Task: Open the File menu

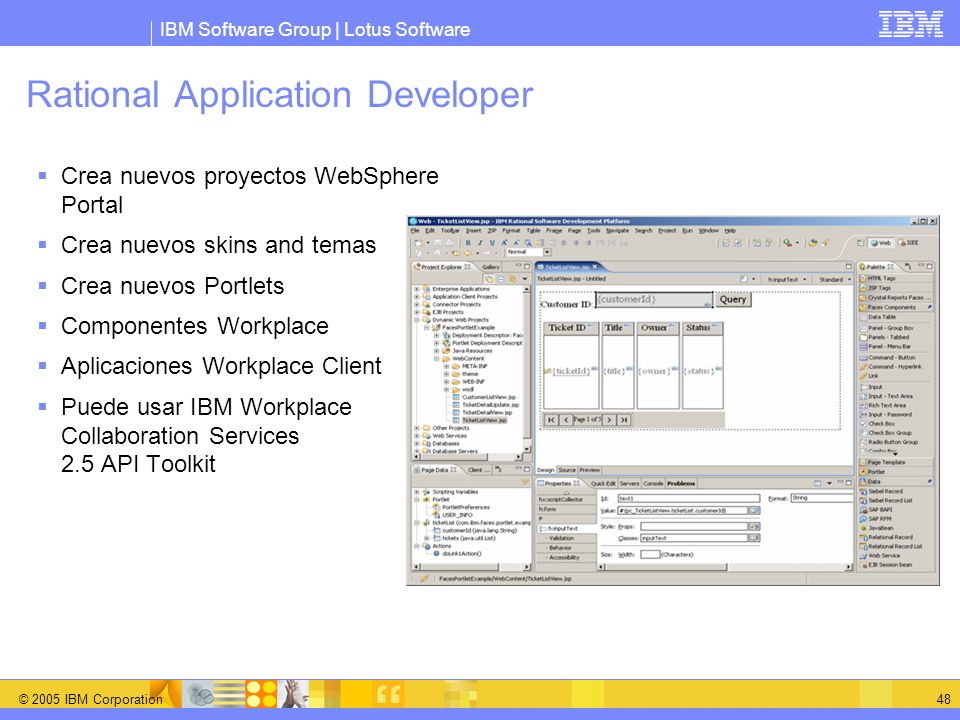Action: pos(415,231)
